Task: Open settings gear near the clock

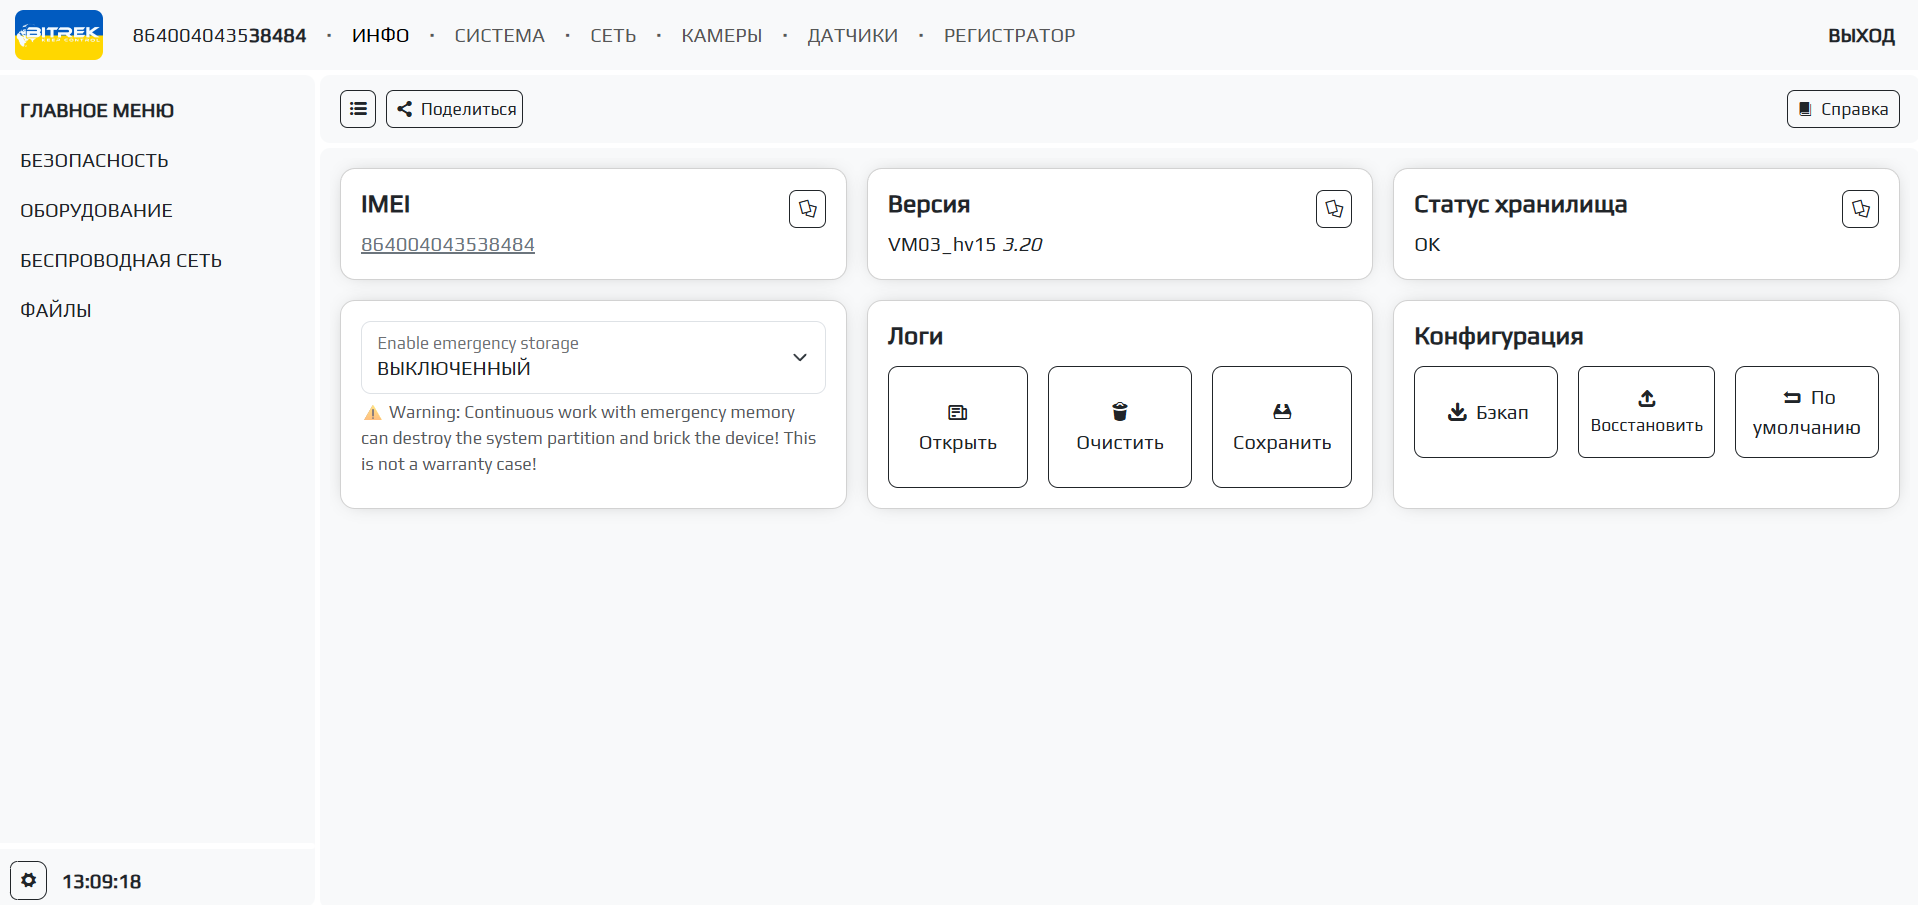Action: pos(29,880)
